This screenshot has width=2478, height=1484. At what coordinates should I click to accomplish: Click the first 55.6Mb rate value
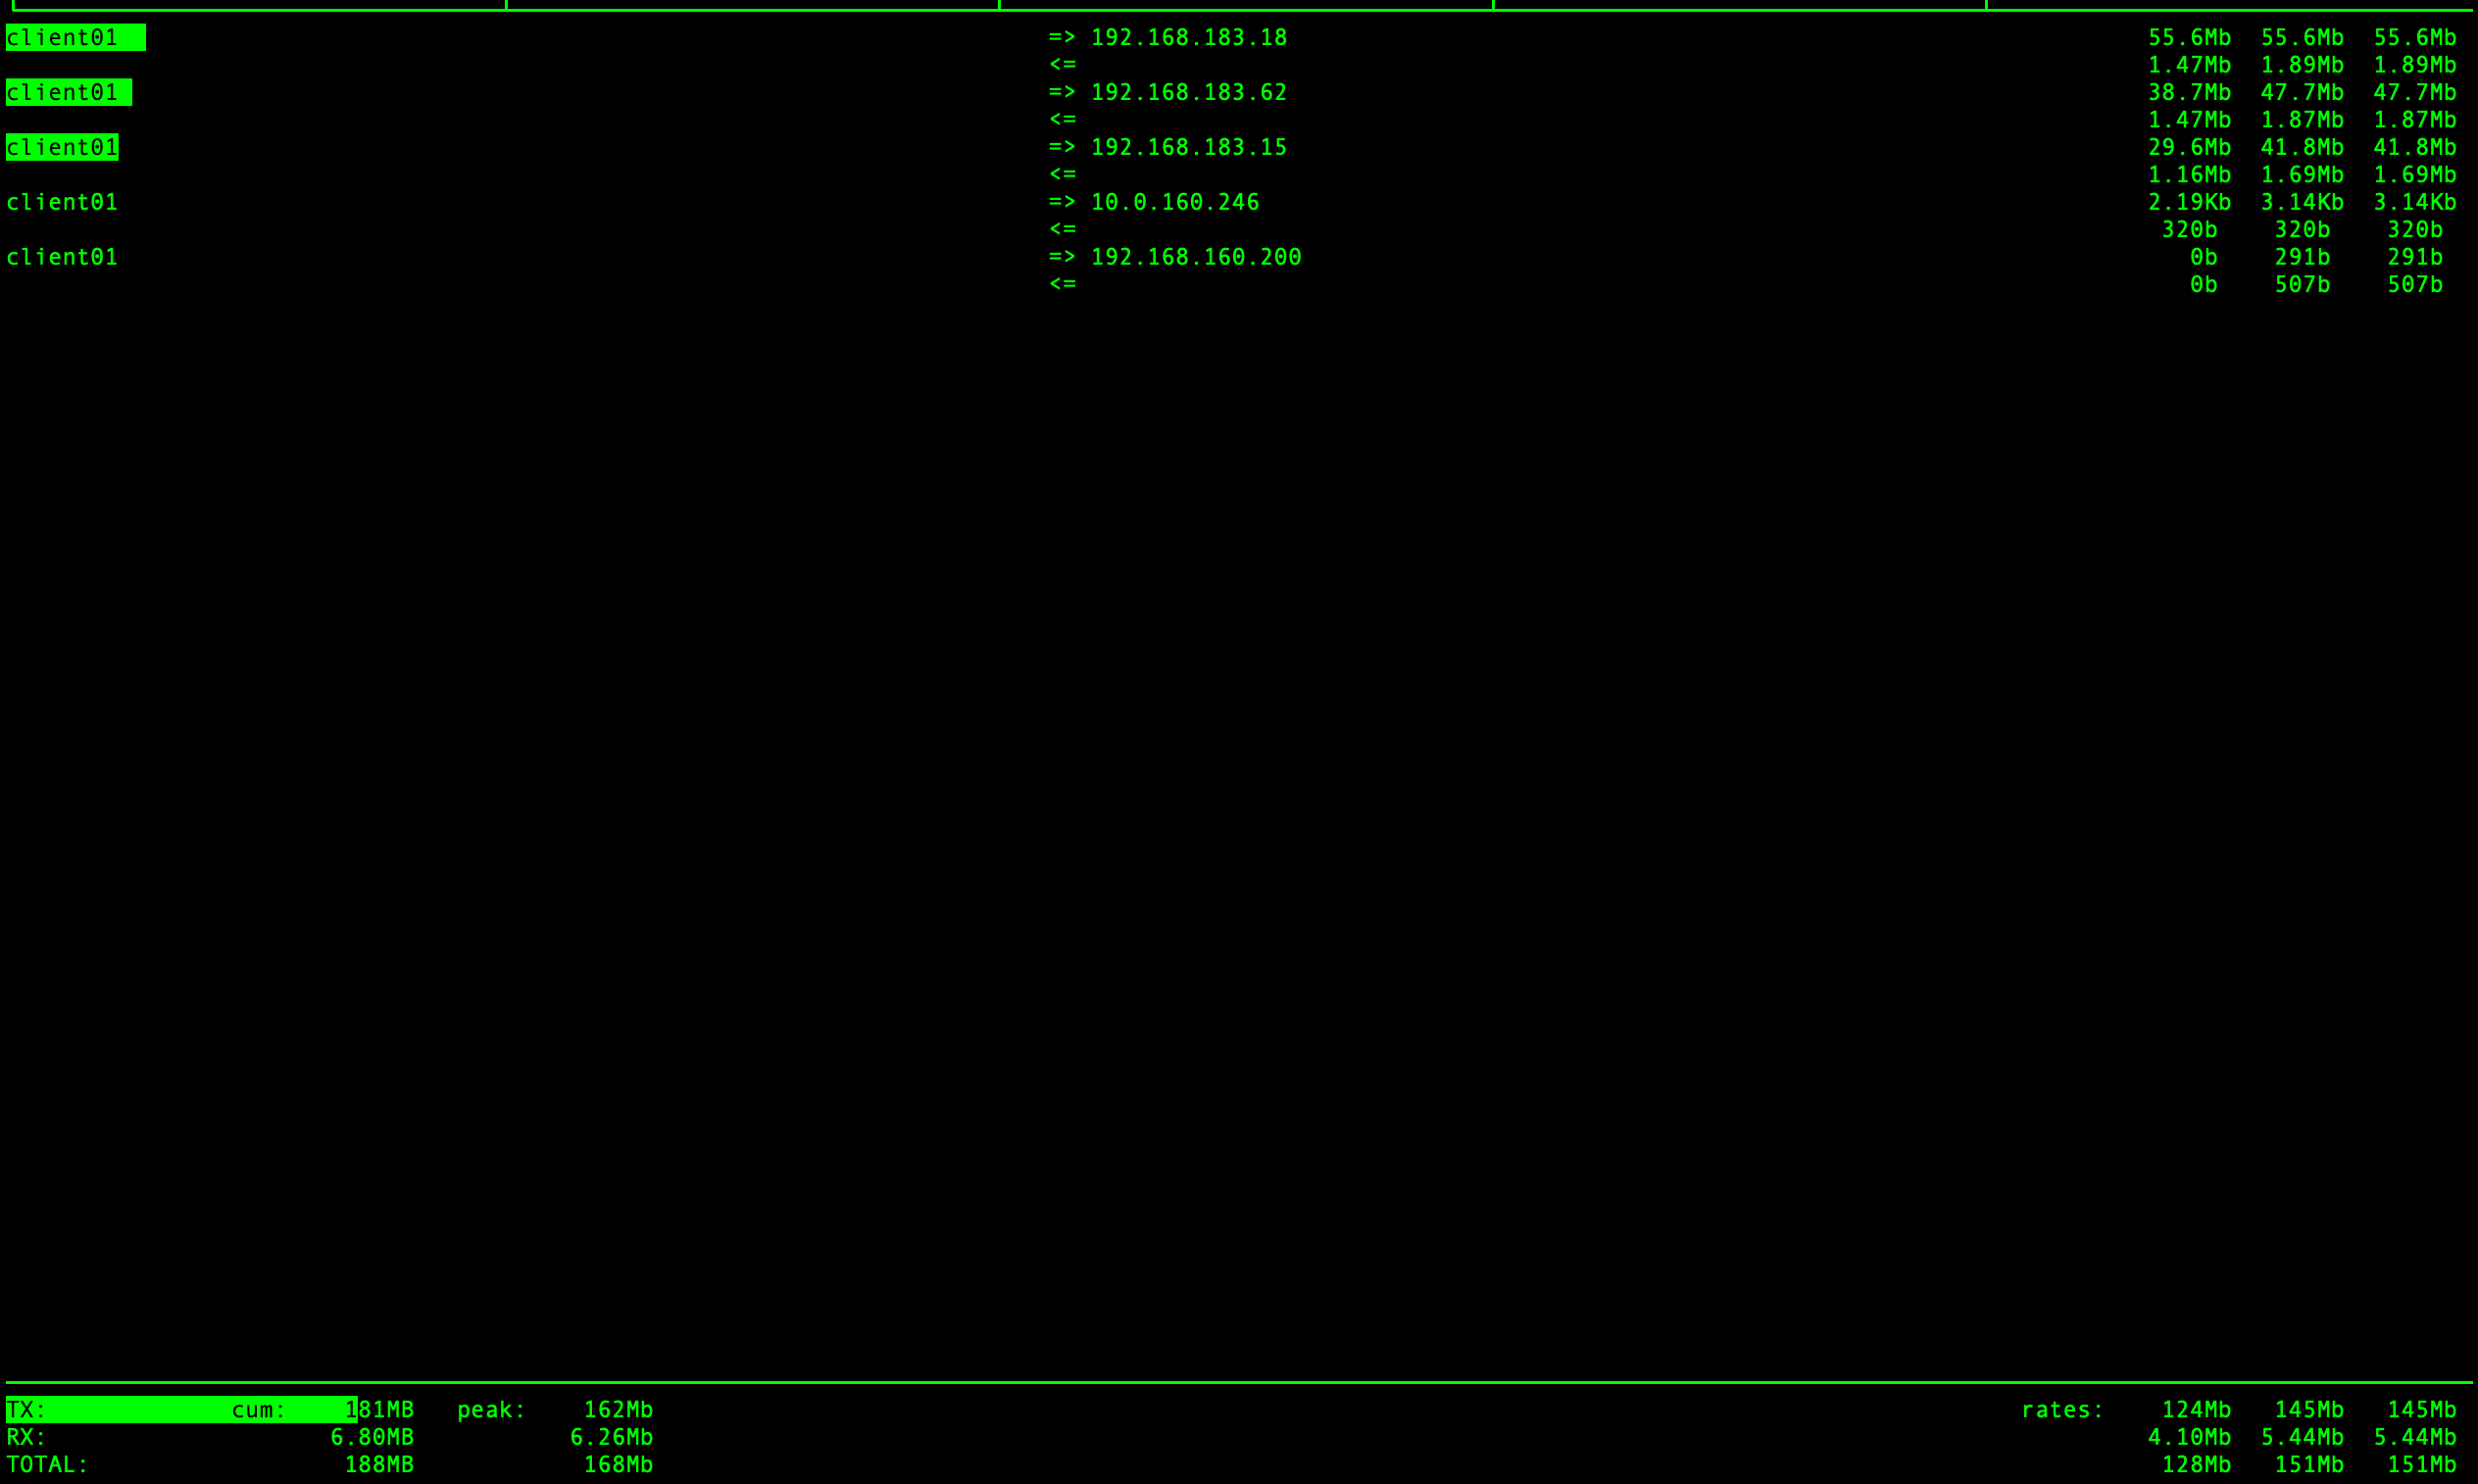click(2189, 38)
